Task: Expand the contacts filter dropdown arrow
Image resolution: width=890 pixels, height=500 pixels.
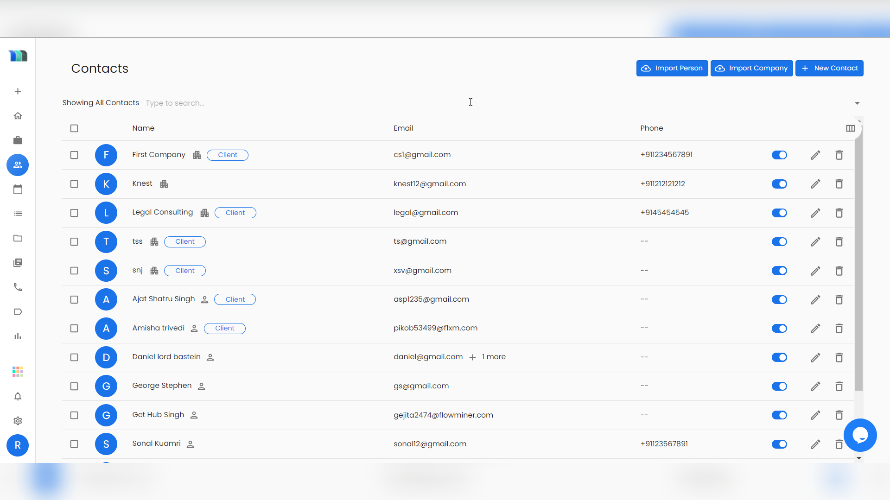Action: pos(857,103)
